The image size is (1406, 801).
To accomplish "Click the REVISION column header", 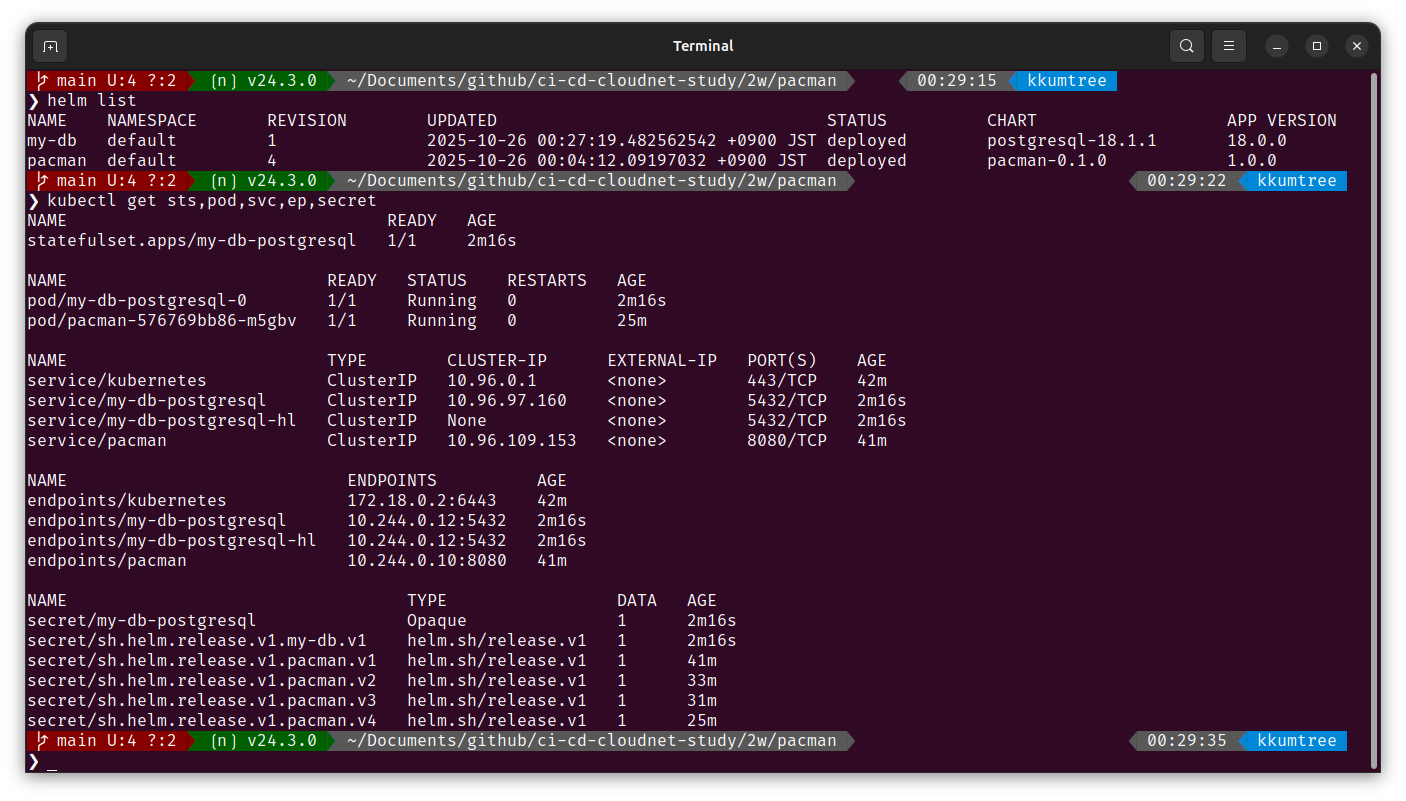I will (307, 120).
